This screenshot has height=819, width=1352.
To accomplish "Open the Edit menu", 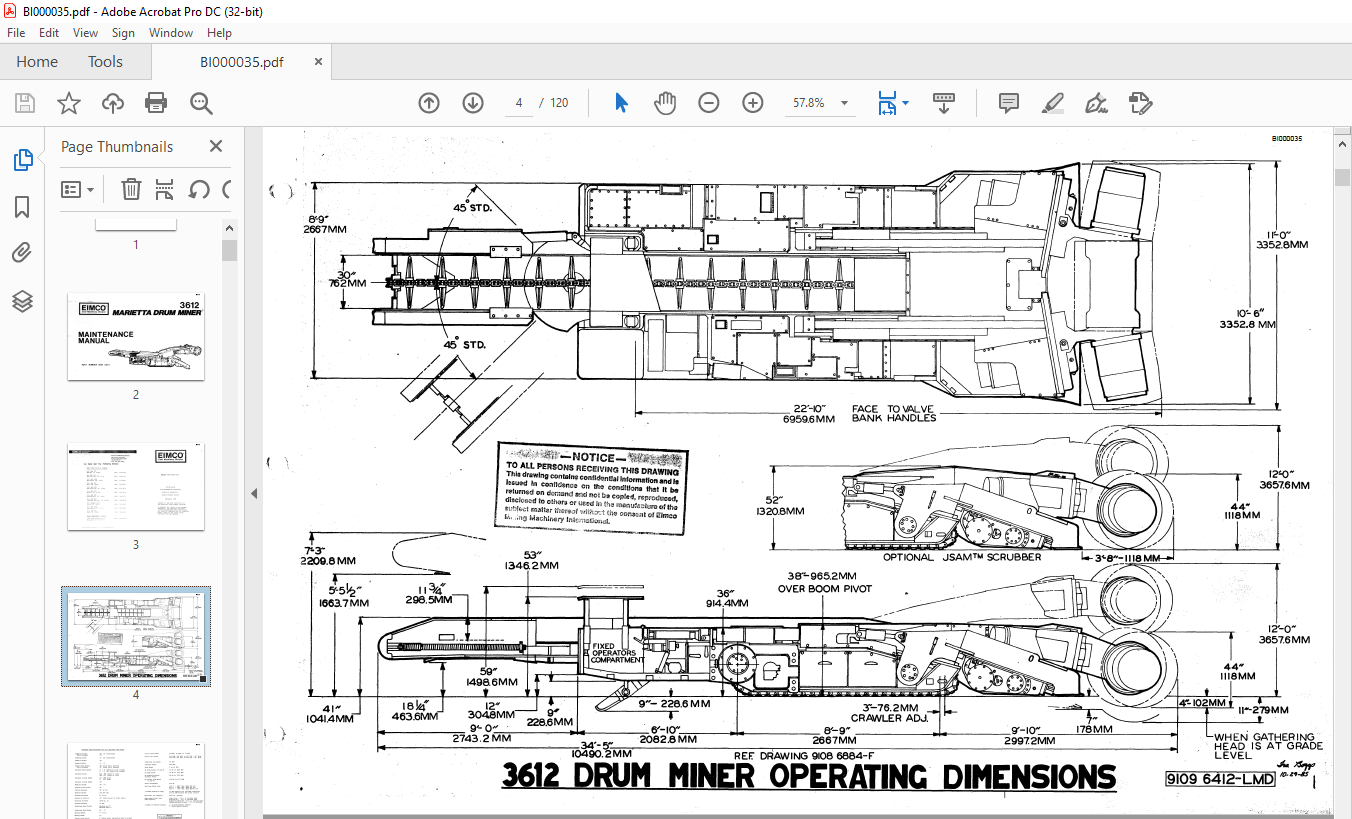I will tap(49, 33).
